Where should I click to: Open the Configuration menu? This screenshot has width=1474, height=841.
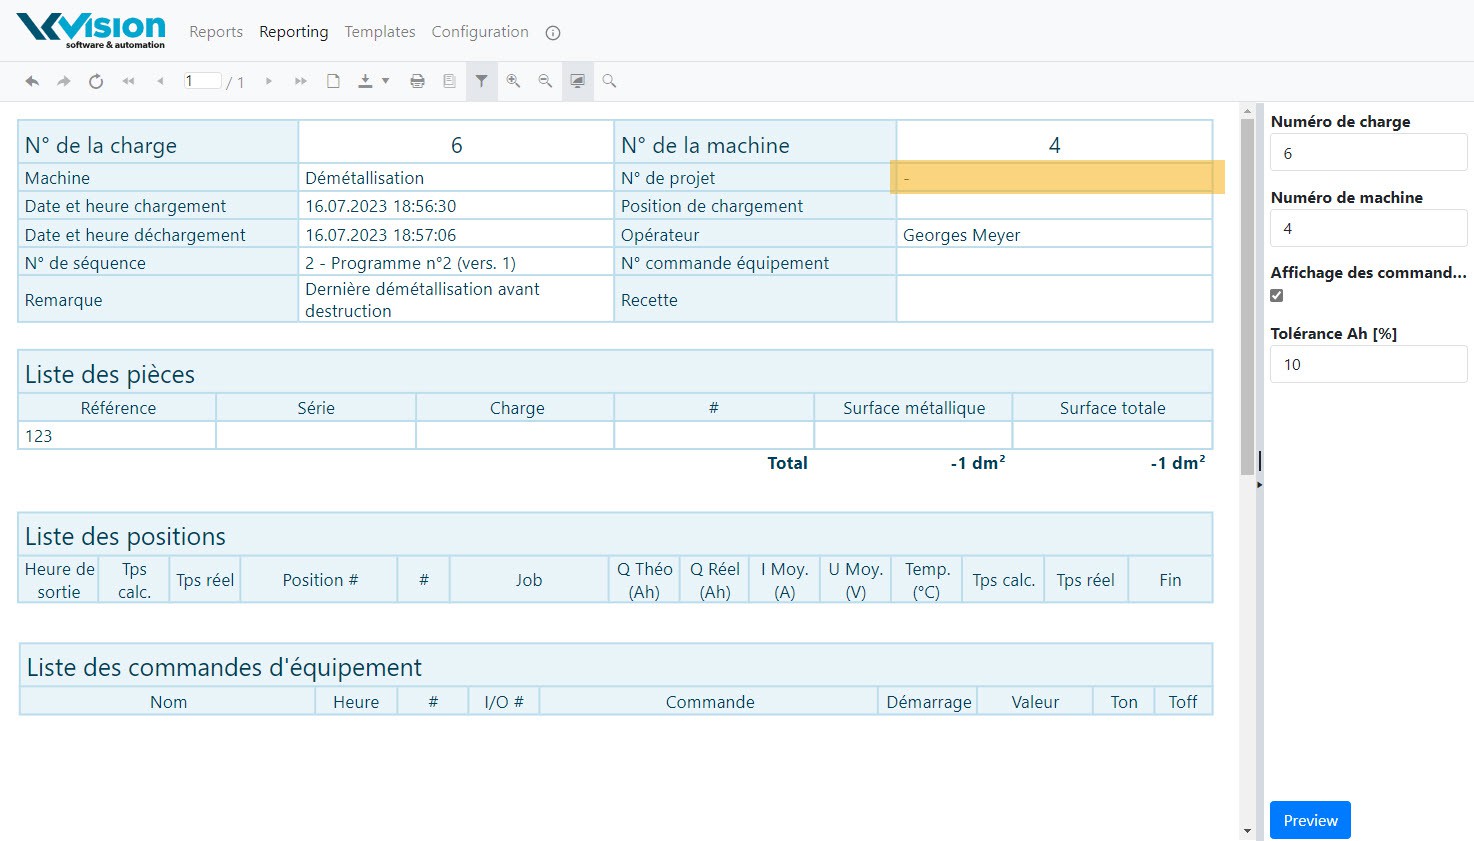[480, 32]
